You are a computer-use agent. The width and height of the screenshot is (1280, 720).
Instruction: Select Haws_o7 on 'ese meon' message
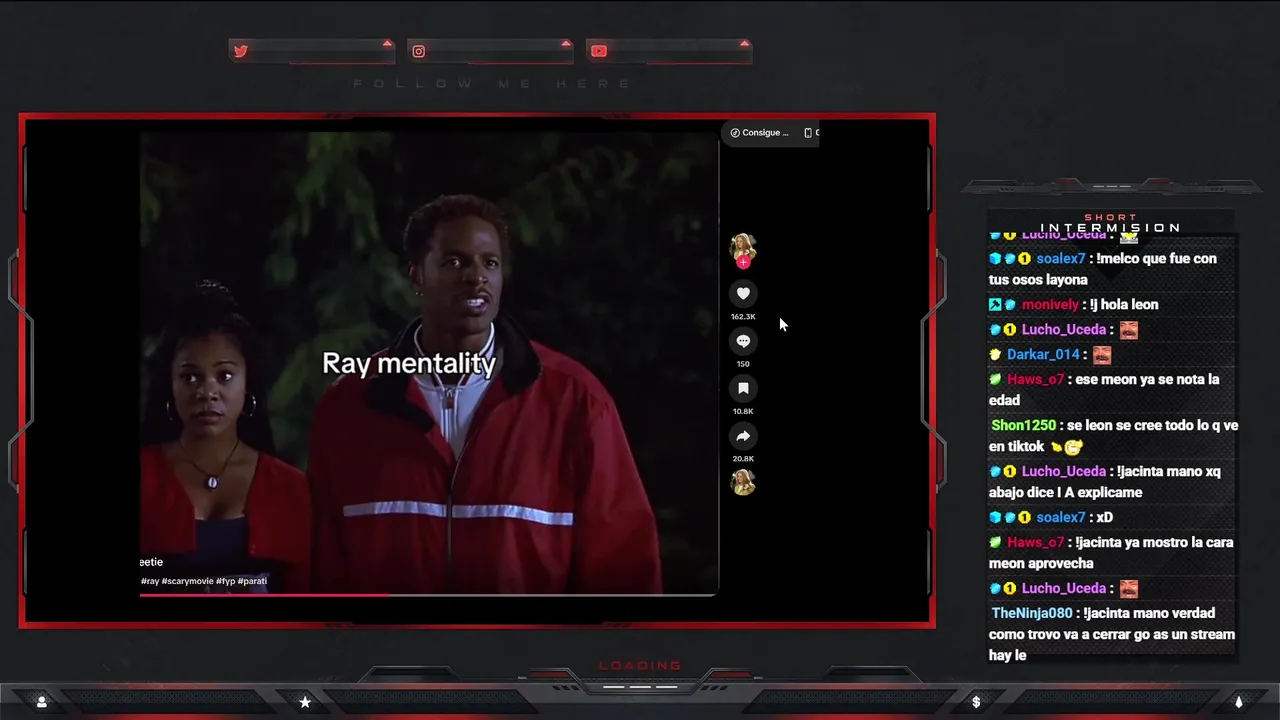1036,379
